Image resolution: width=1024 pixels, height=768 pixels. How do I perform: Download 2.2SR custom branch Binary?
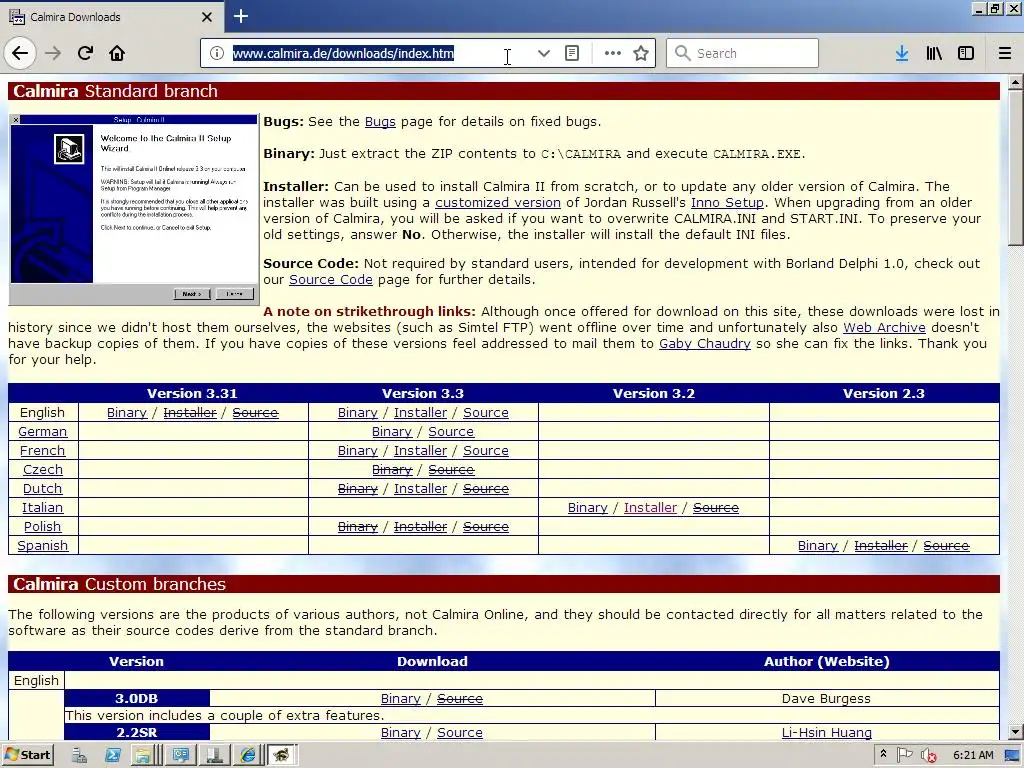point(400,733)
